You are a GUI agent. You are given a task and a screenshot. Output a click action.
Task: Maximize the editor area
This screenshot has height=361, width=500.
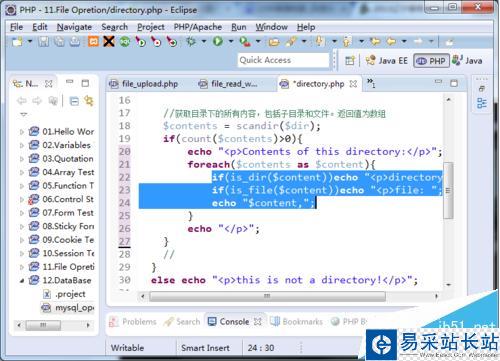click(x=454, y=83)
